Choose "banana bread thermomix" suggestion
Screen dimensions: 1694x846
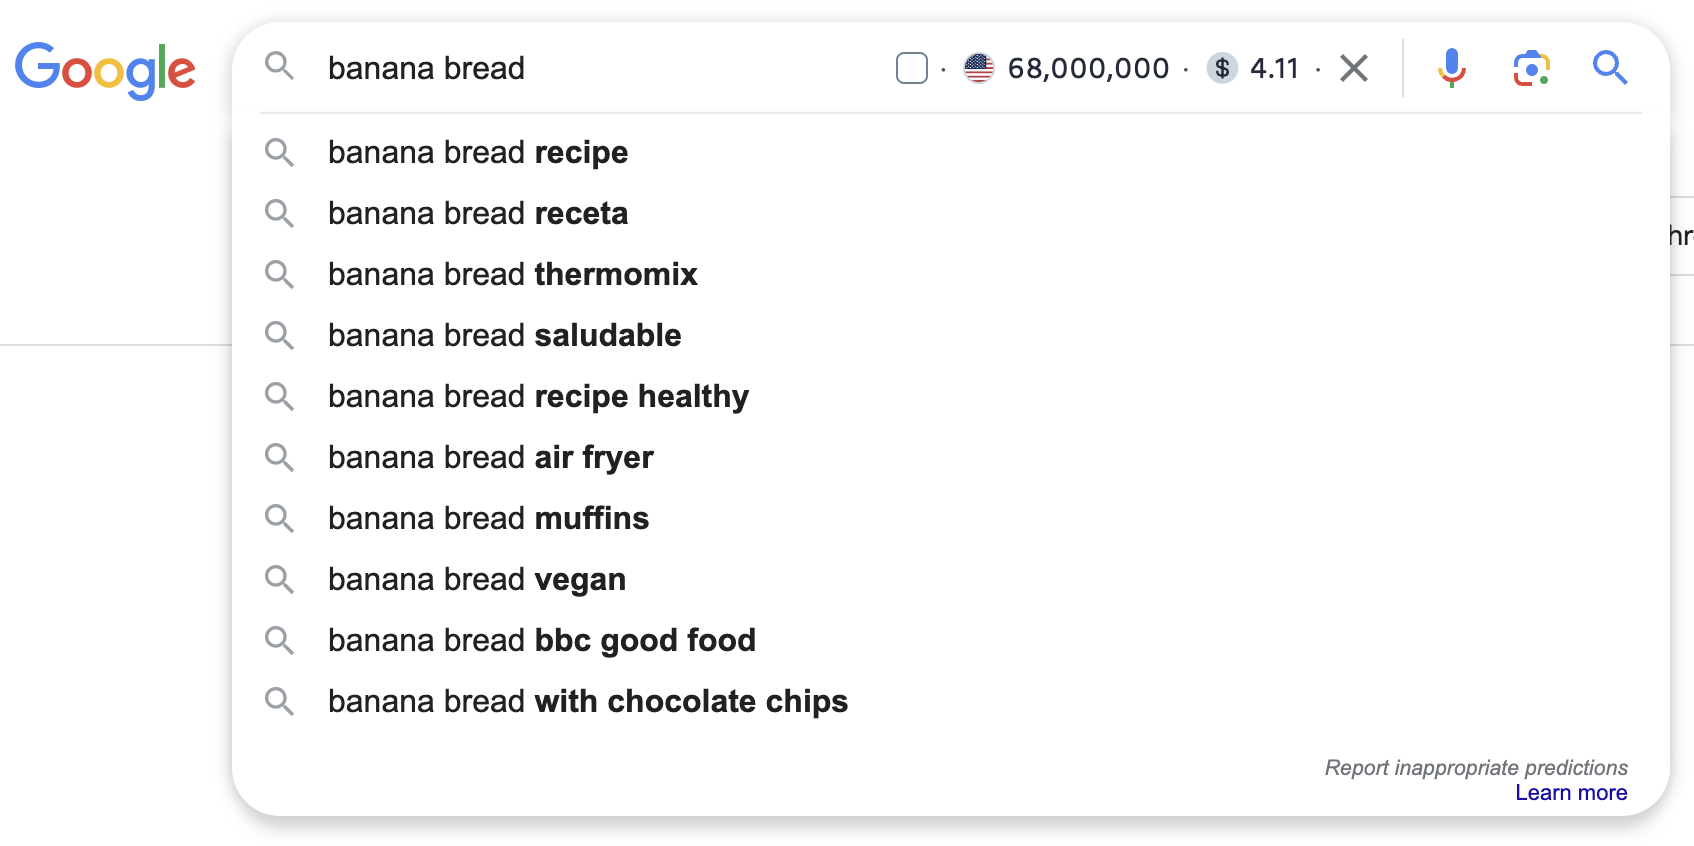(512, 275)
